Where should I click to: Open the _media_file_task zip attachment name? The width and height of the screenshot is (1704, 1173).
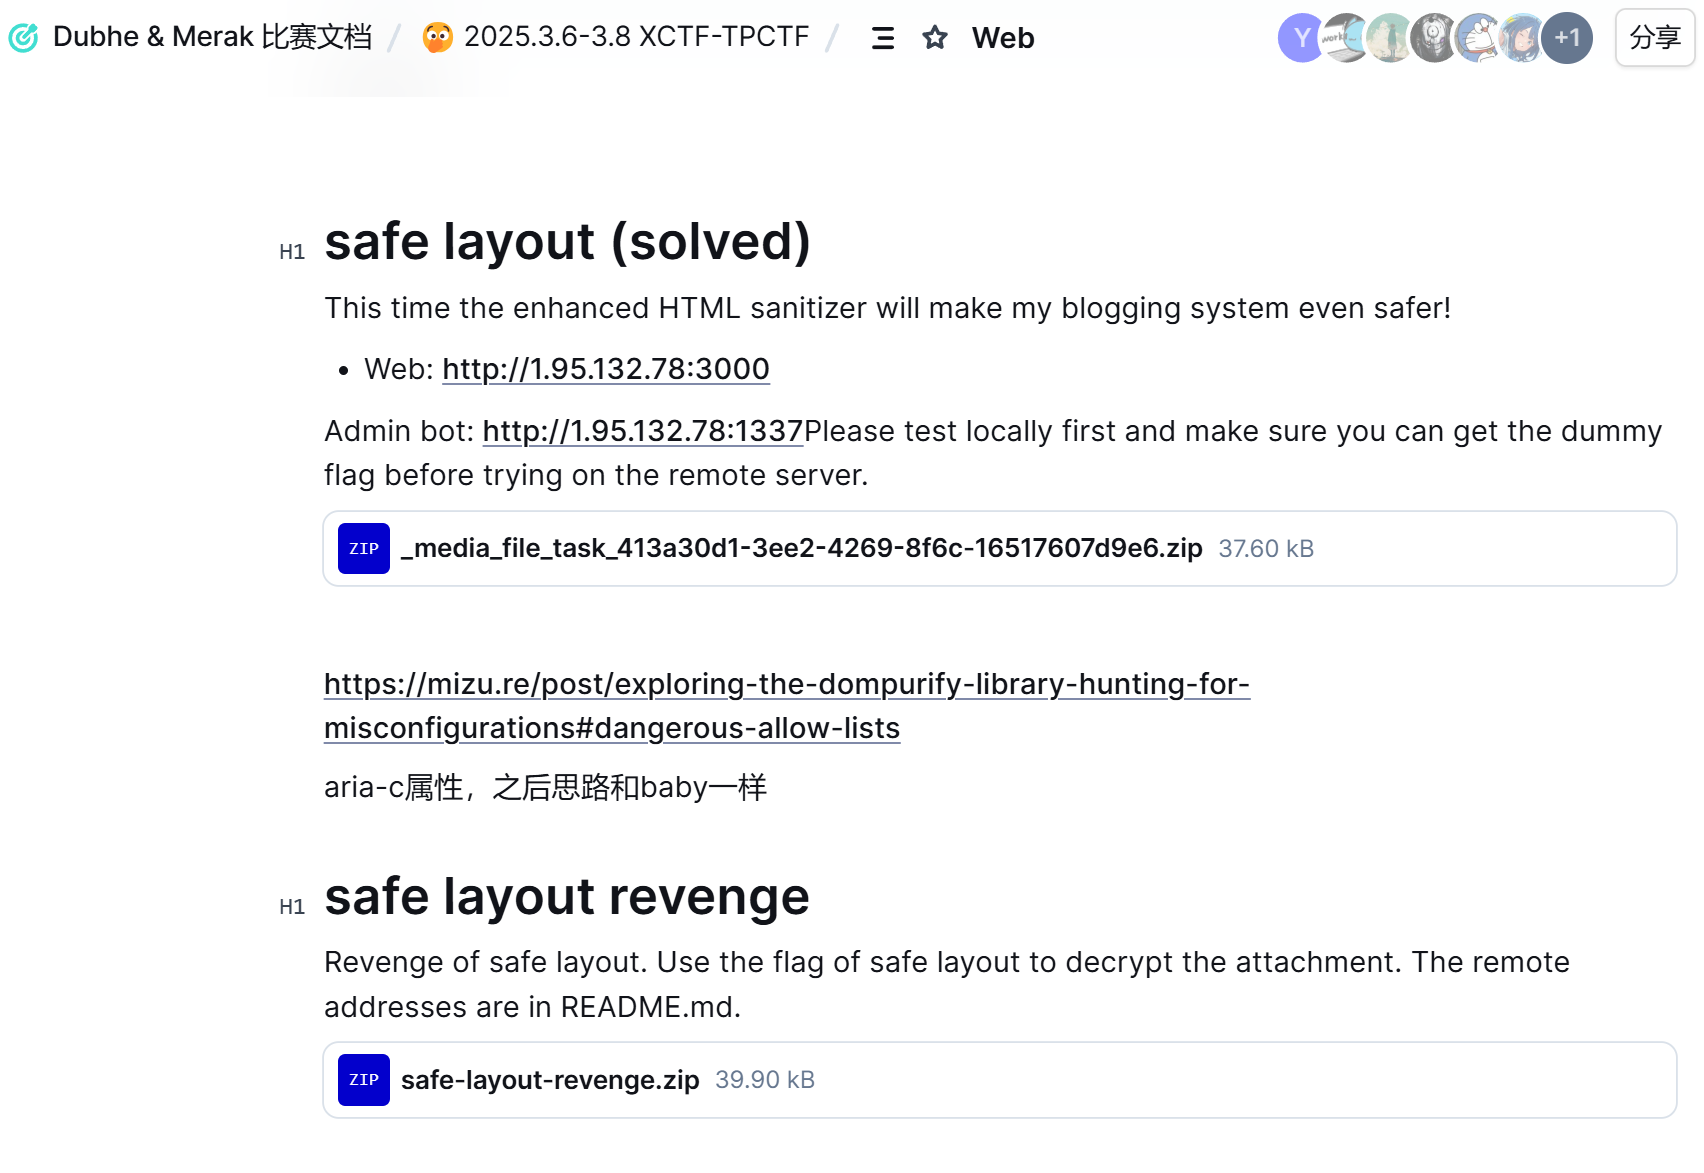coord(801,549)
